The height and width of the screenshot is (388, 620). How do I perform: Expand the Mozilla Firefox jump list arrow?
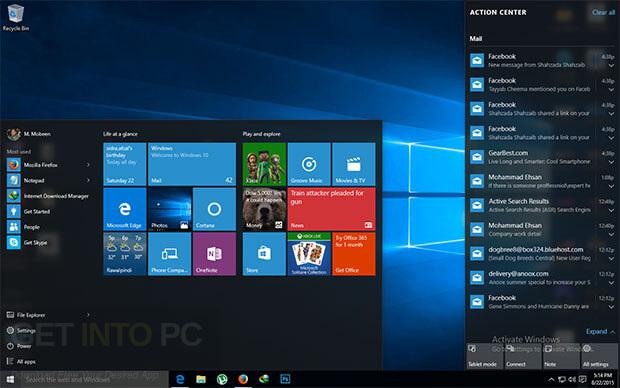click(x=88, y=165)
